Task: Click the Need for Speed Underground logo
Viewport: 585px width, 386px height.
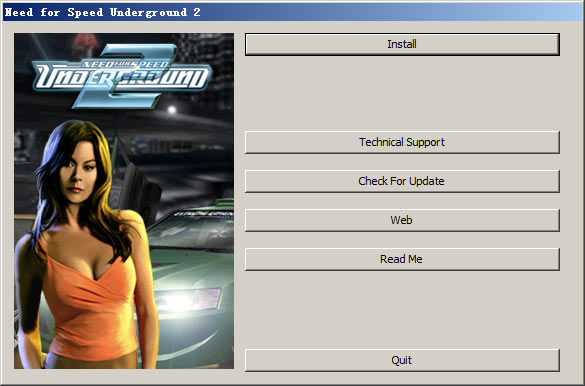Action: click(122, 76)
